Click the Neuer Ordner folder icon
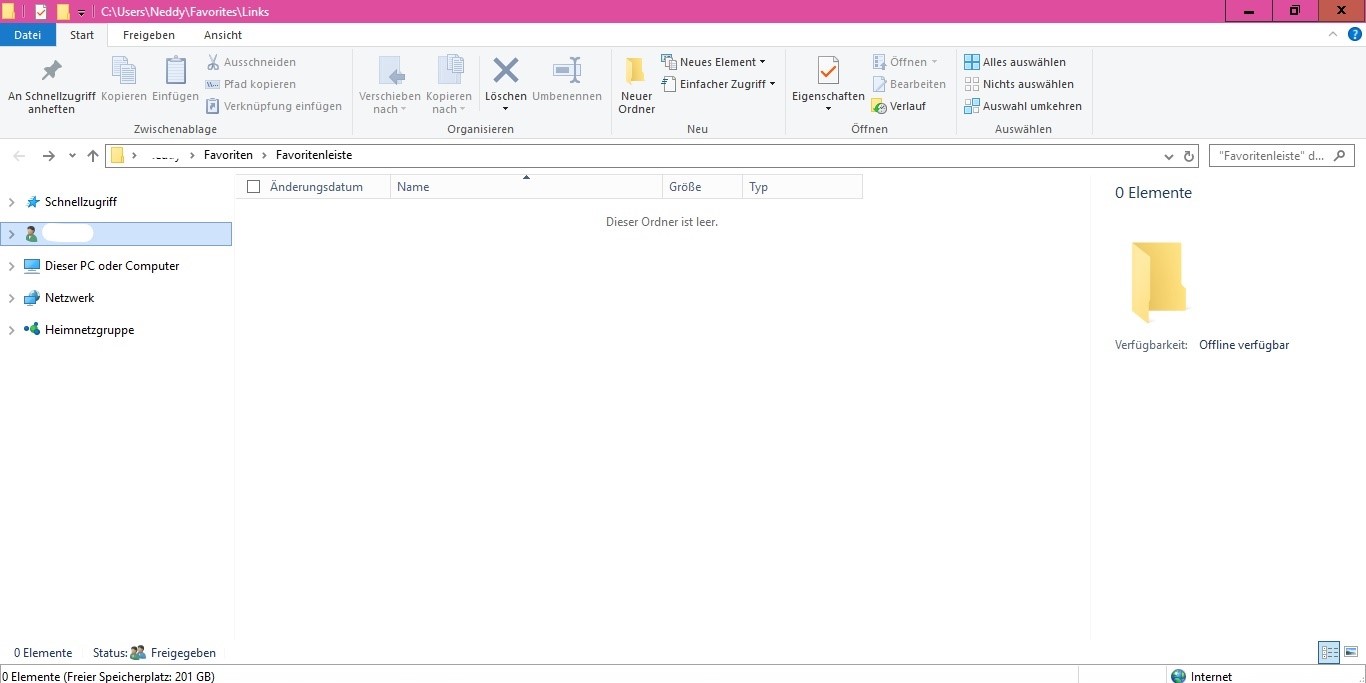 636,71
